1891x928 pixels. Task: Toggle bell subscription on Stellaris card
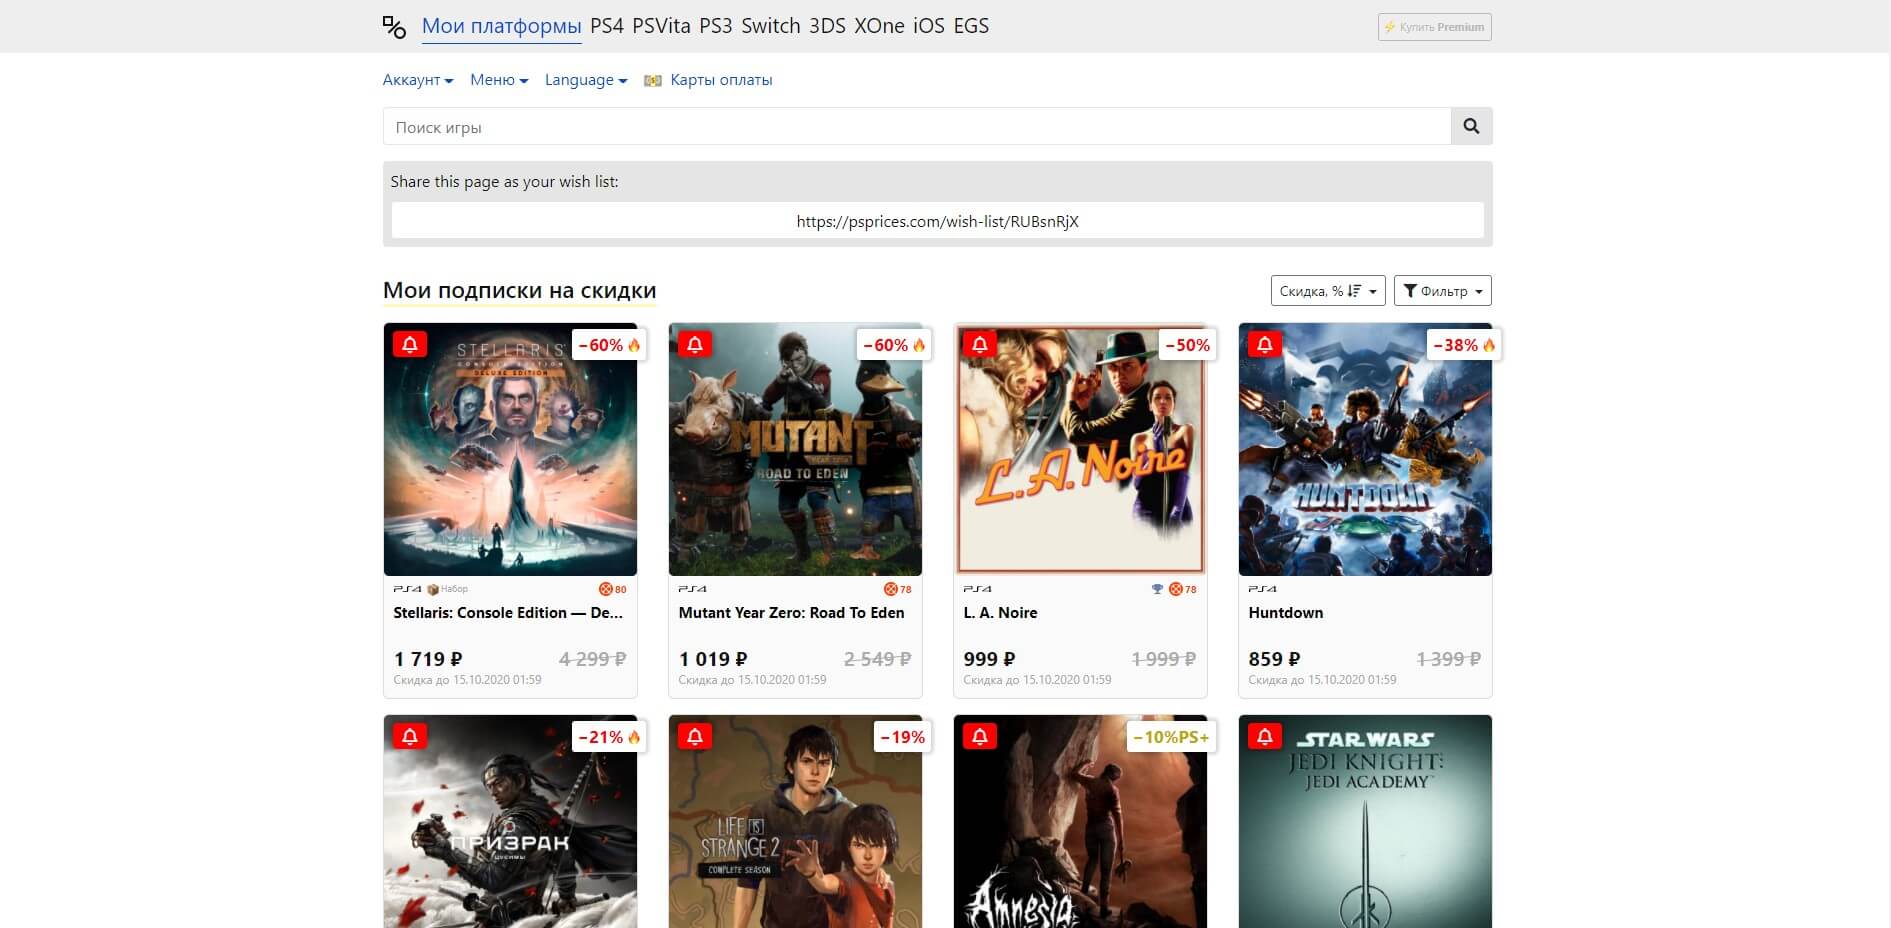coord(410,344)
